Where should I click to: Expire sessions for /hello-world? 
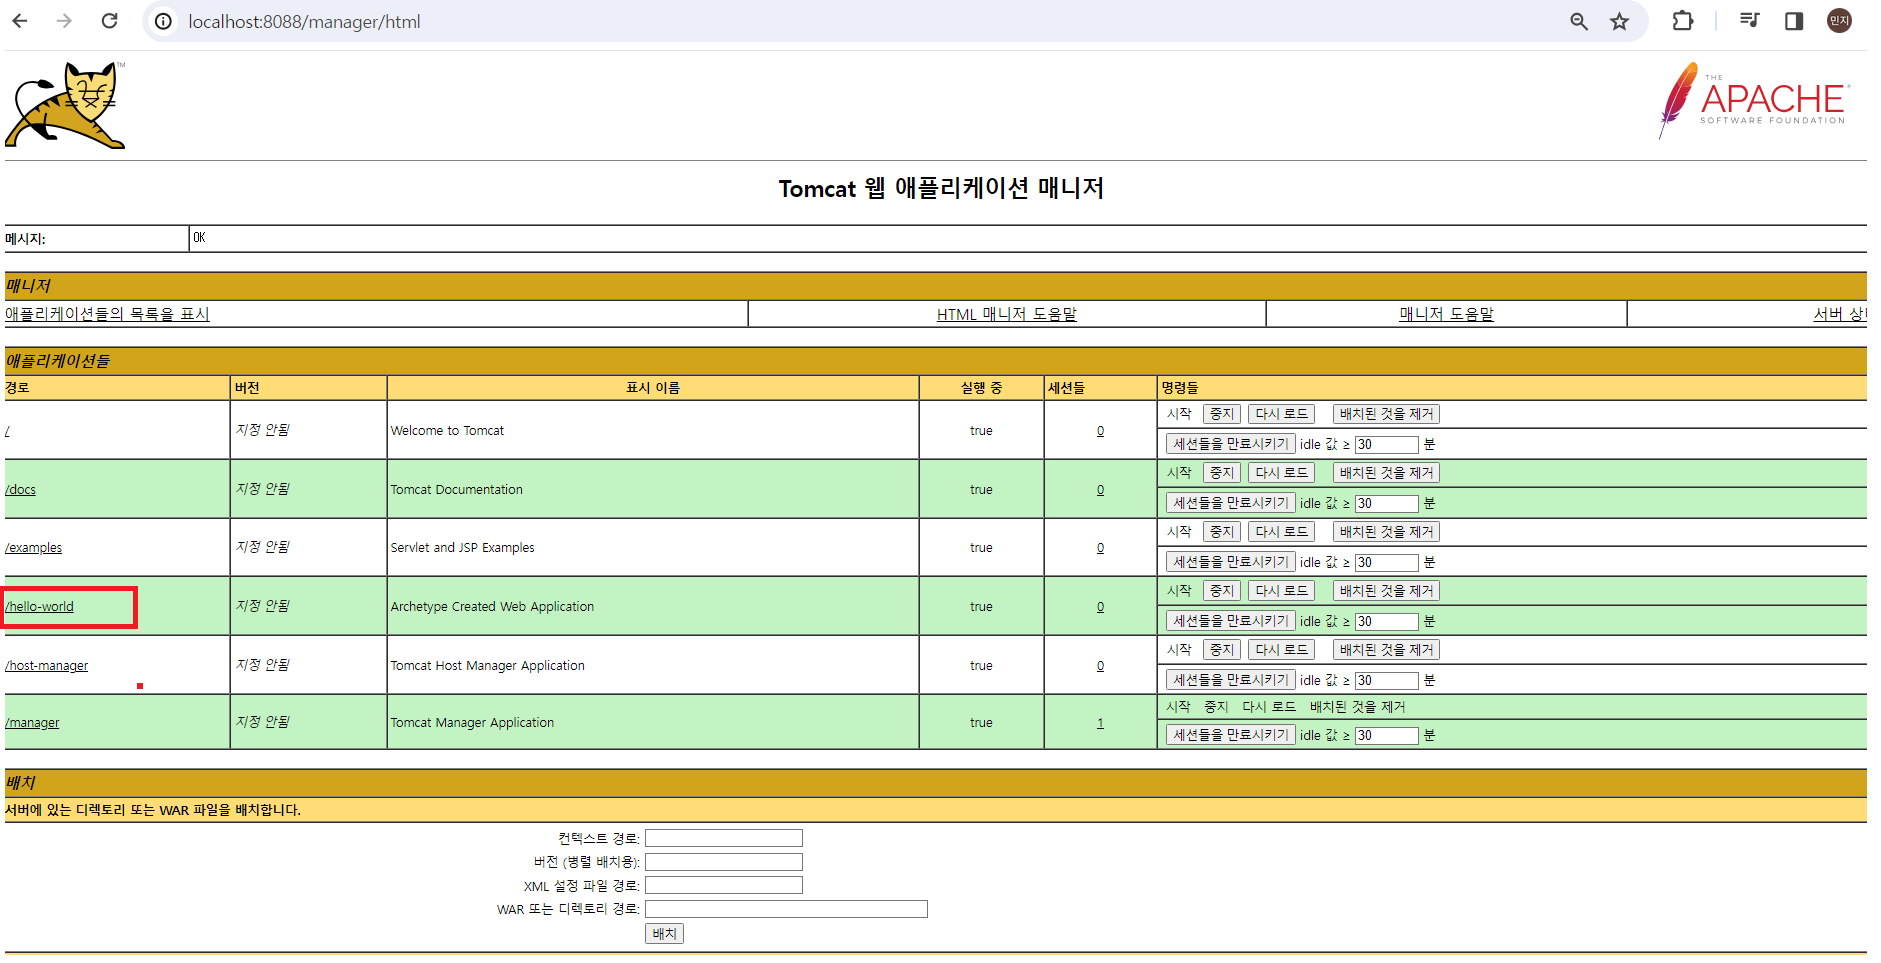click(1230, 621)
